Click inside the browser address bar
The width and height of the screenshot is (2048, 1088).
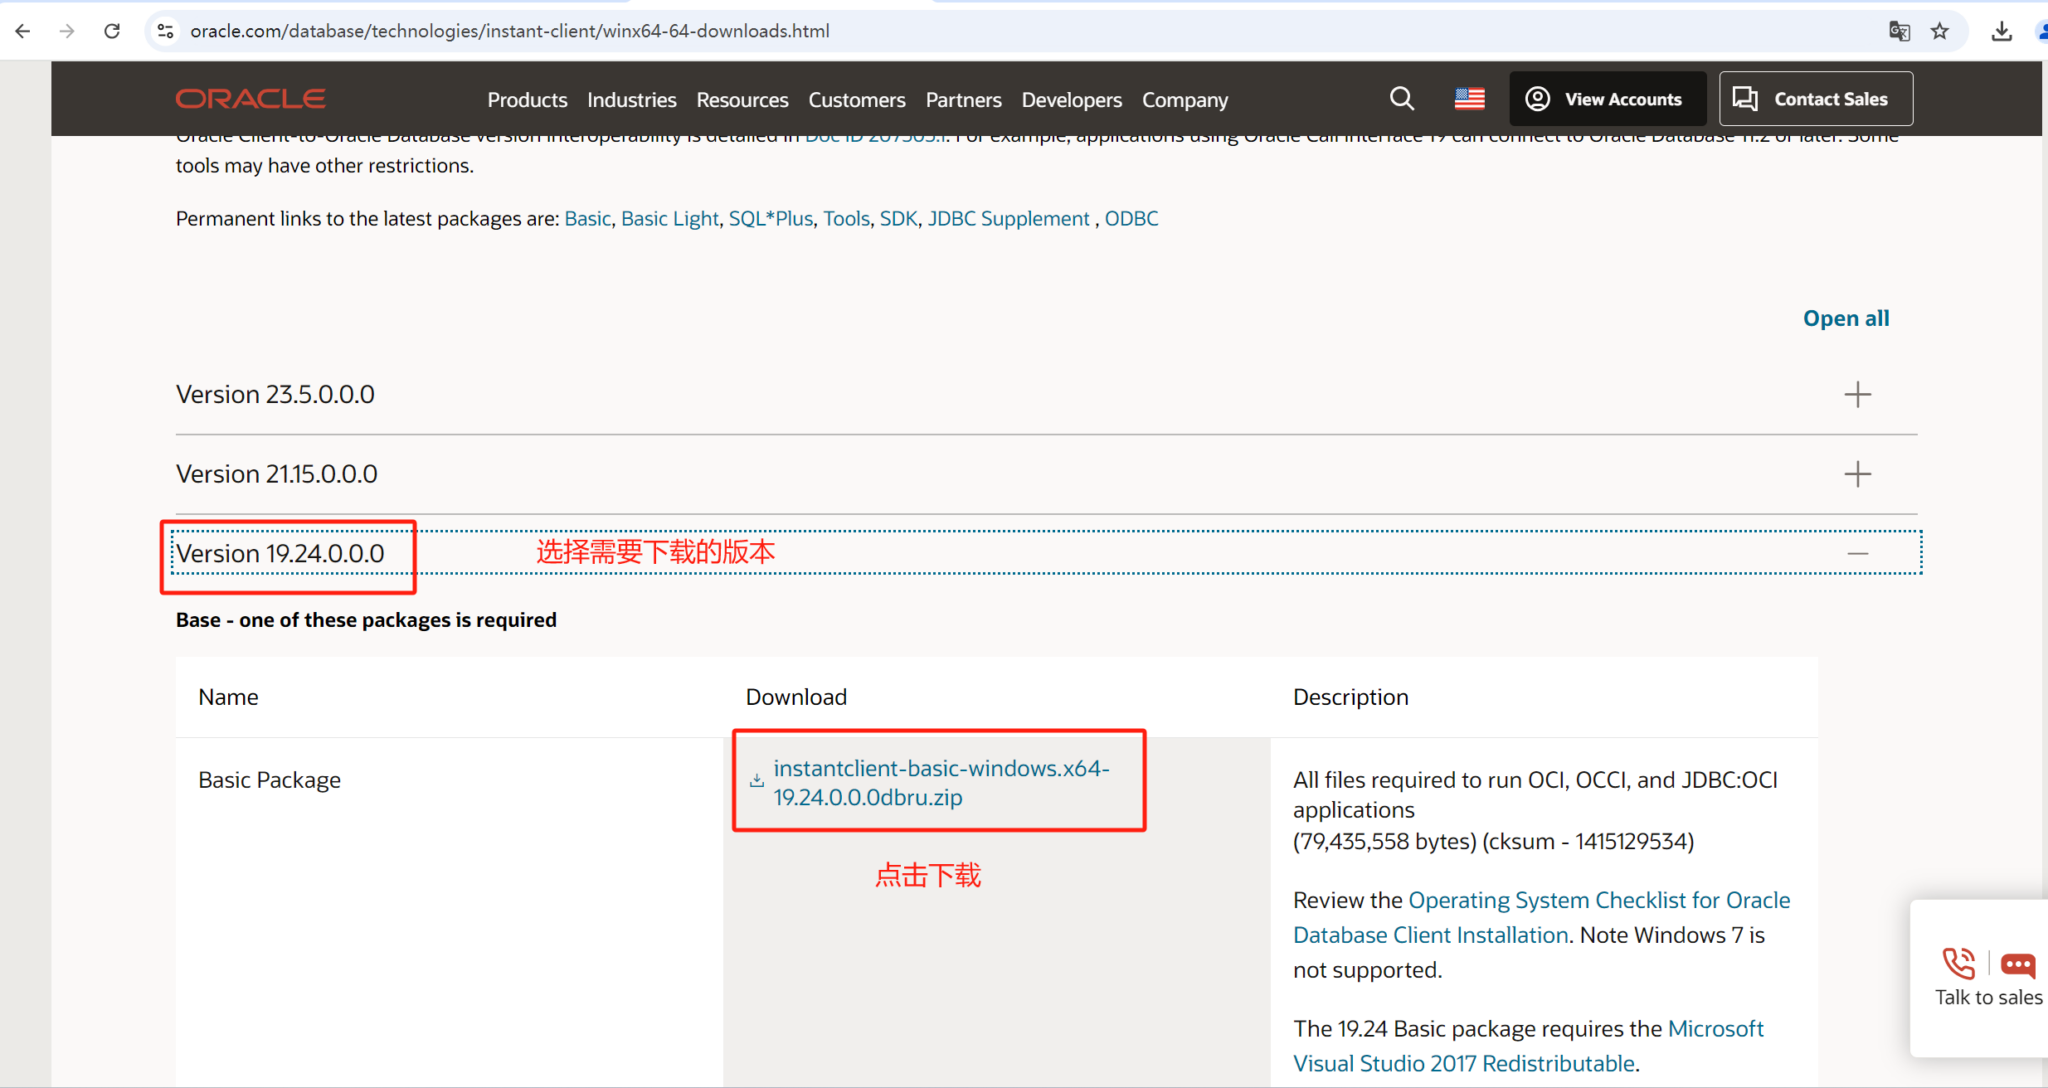pyautogui.click(x=600, y=31)
